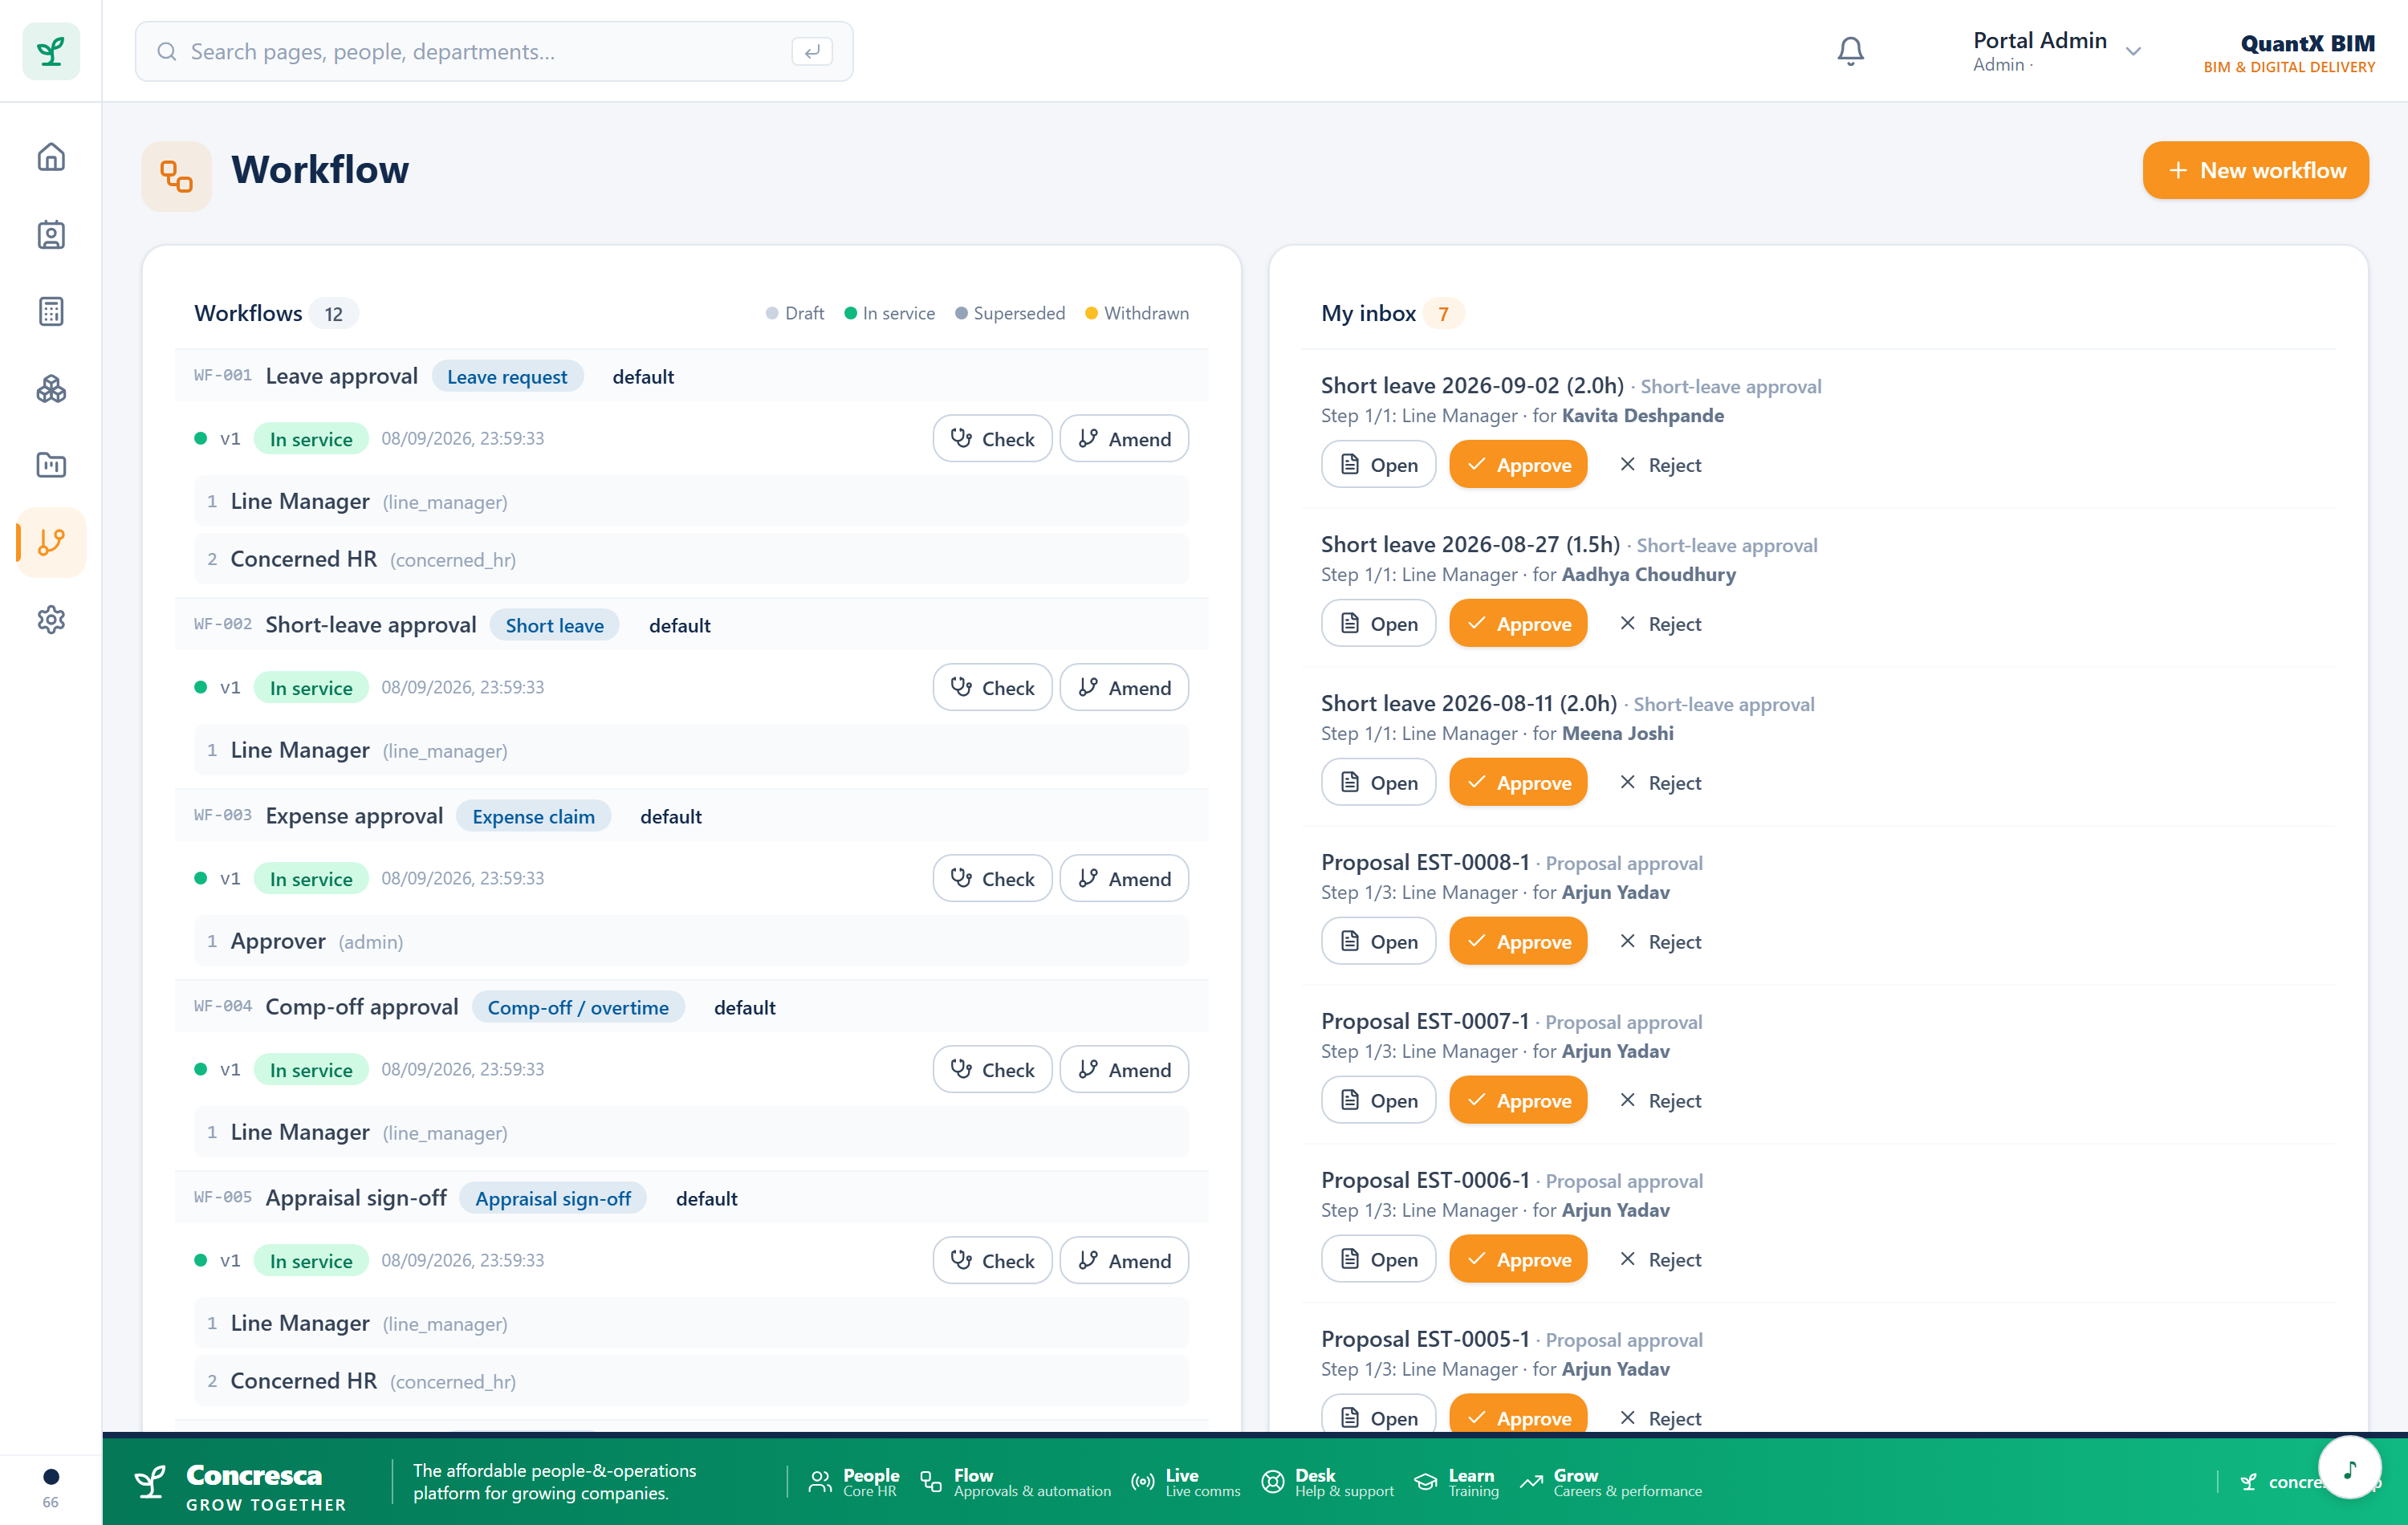Click the Approver (admin) step row
This screenshot has width=2408, height=1525.
coord(691,941)
